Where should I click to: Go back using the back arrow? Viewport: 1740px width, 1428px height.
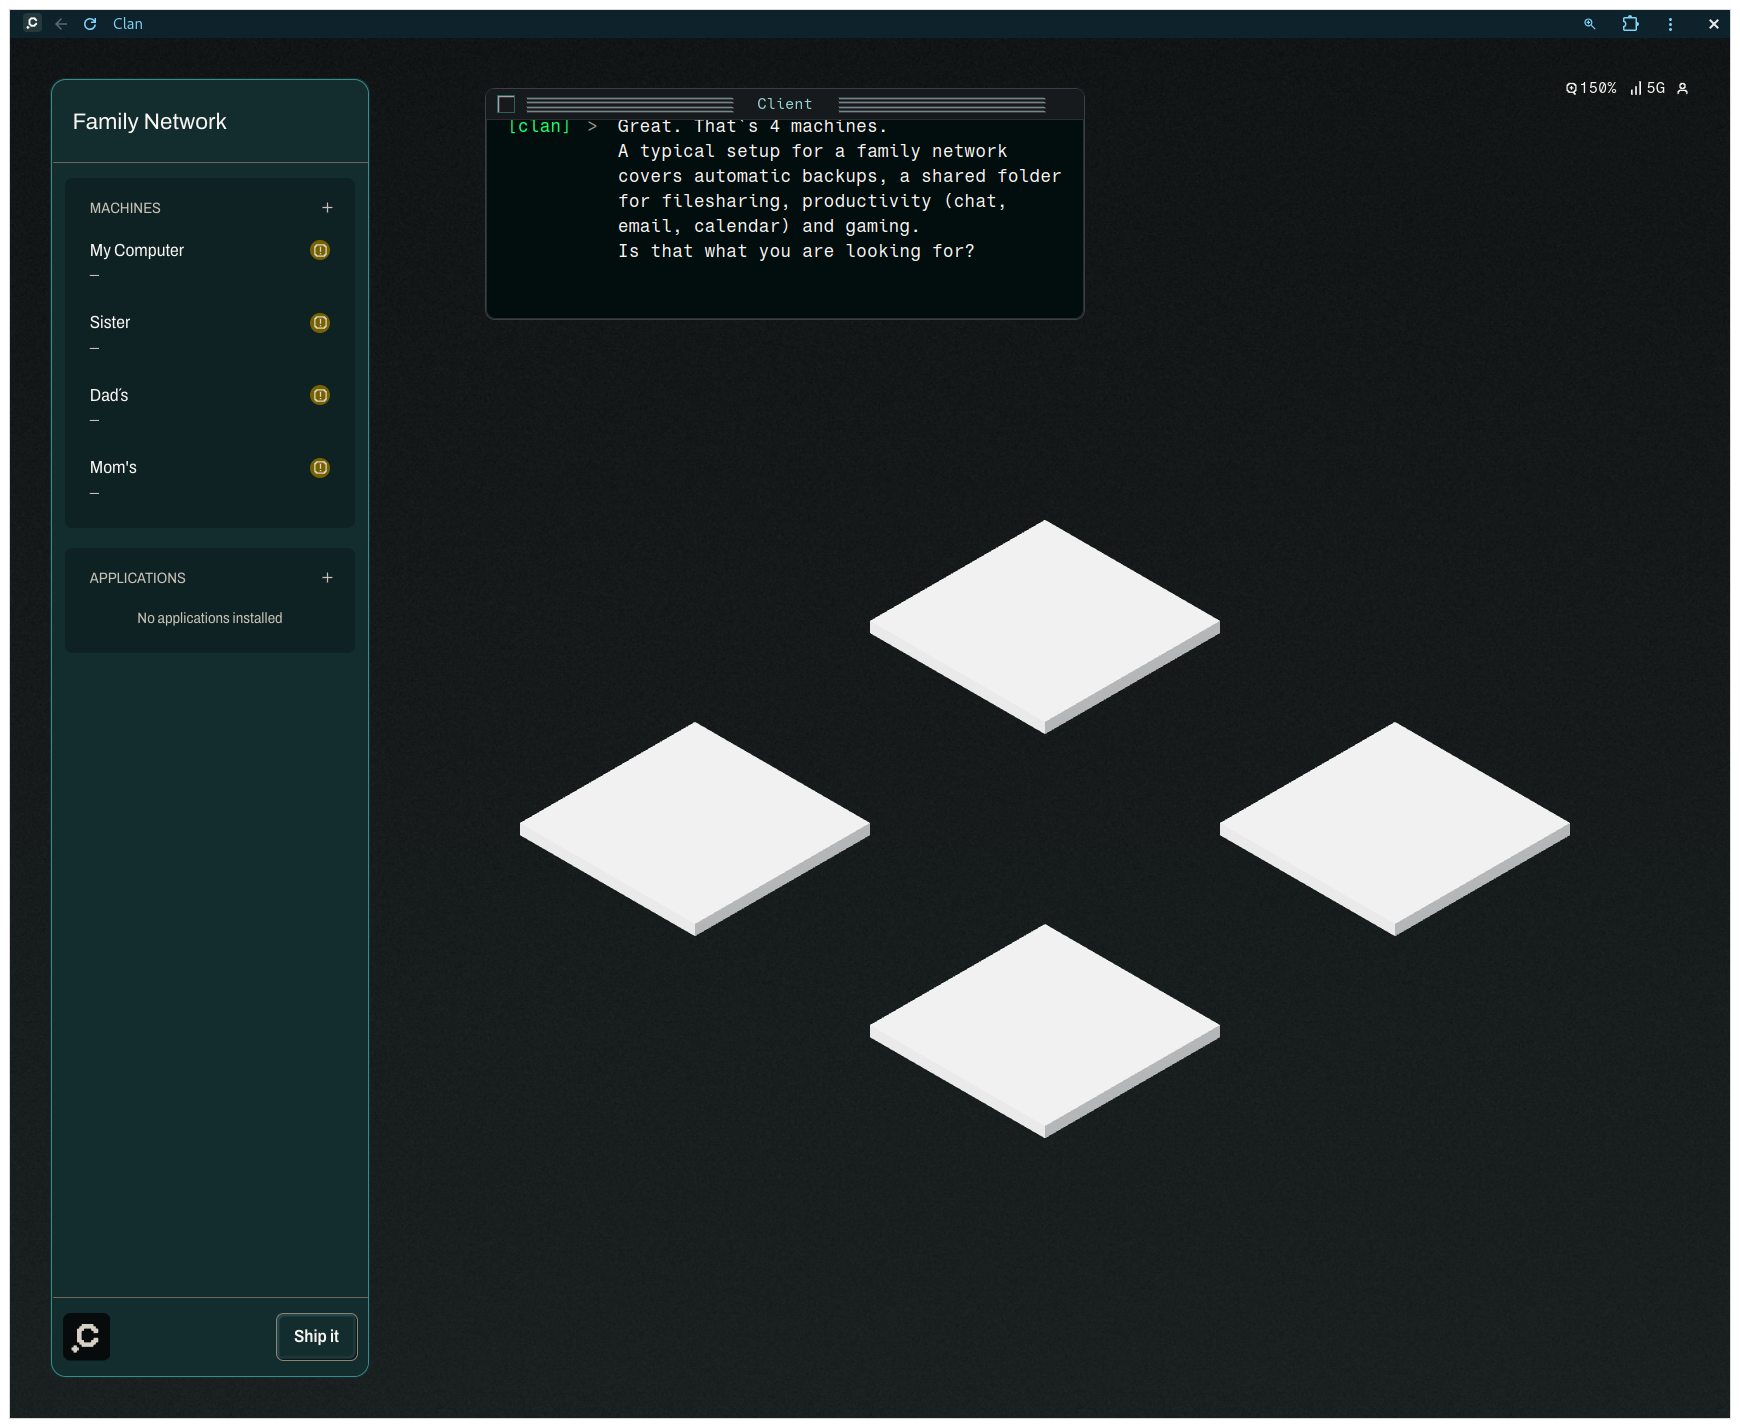(x=61, y=24)
